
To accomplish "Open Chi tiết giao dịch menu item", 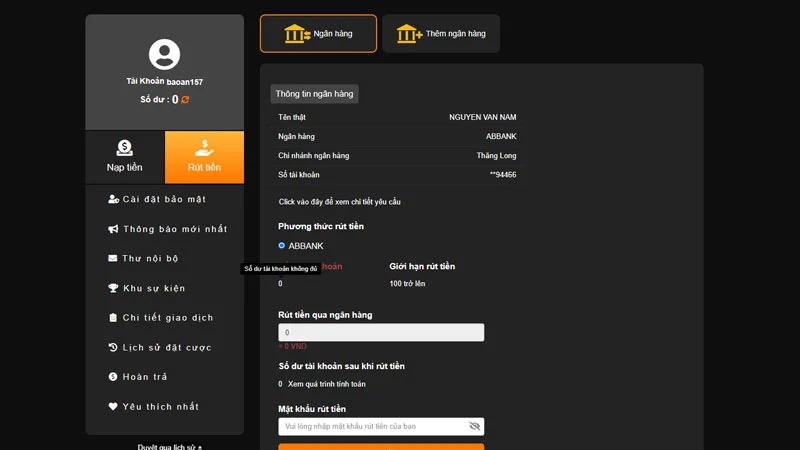I will [x=167, y=318].
